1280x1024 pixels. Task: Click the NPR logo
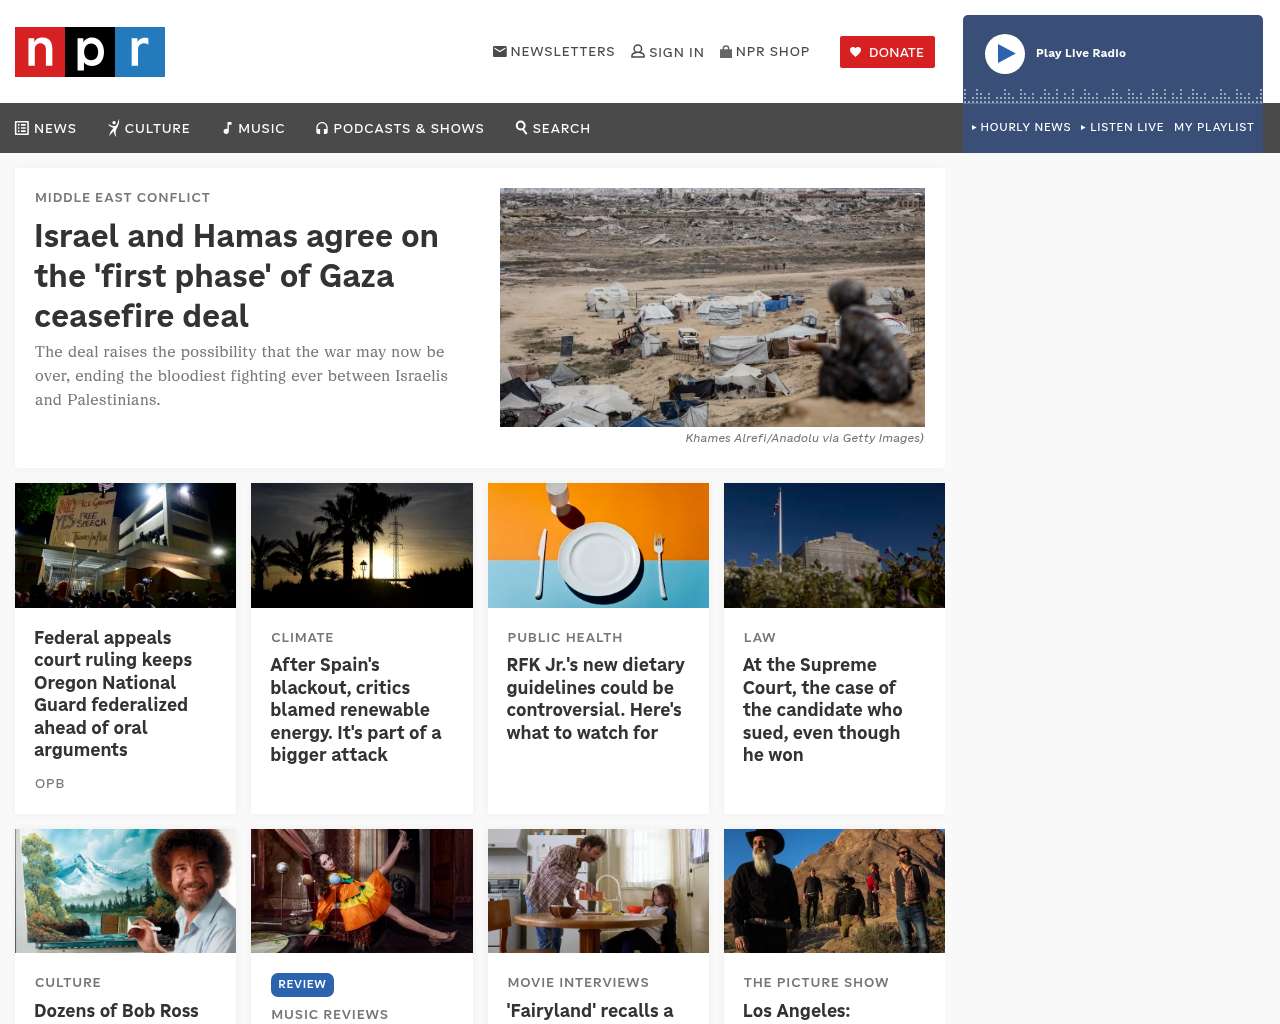tap(90, 52)
